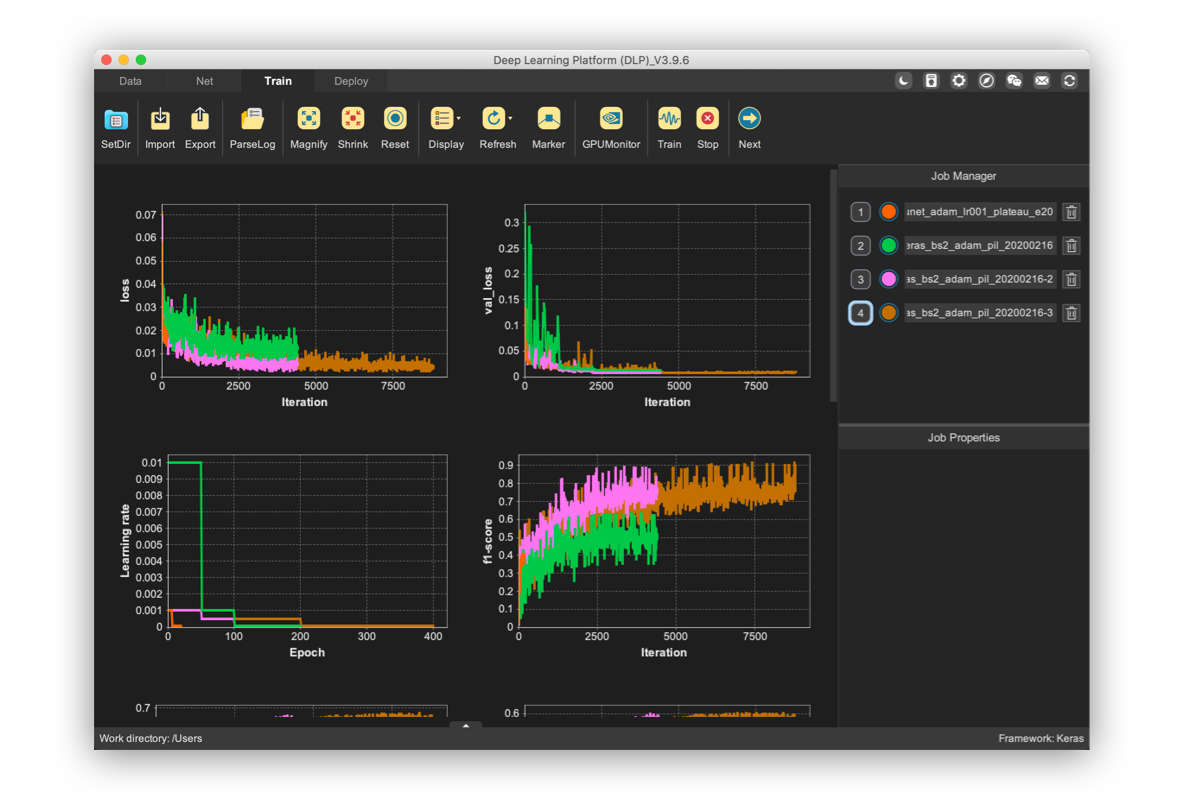Screen dimensions: 1182x802
Task: Click the ParseLog folder icon
Action: [x=252, y=119]
